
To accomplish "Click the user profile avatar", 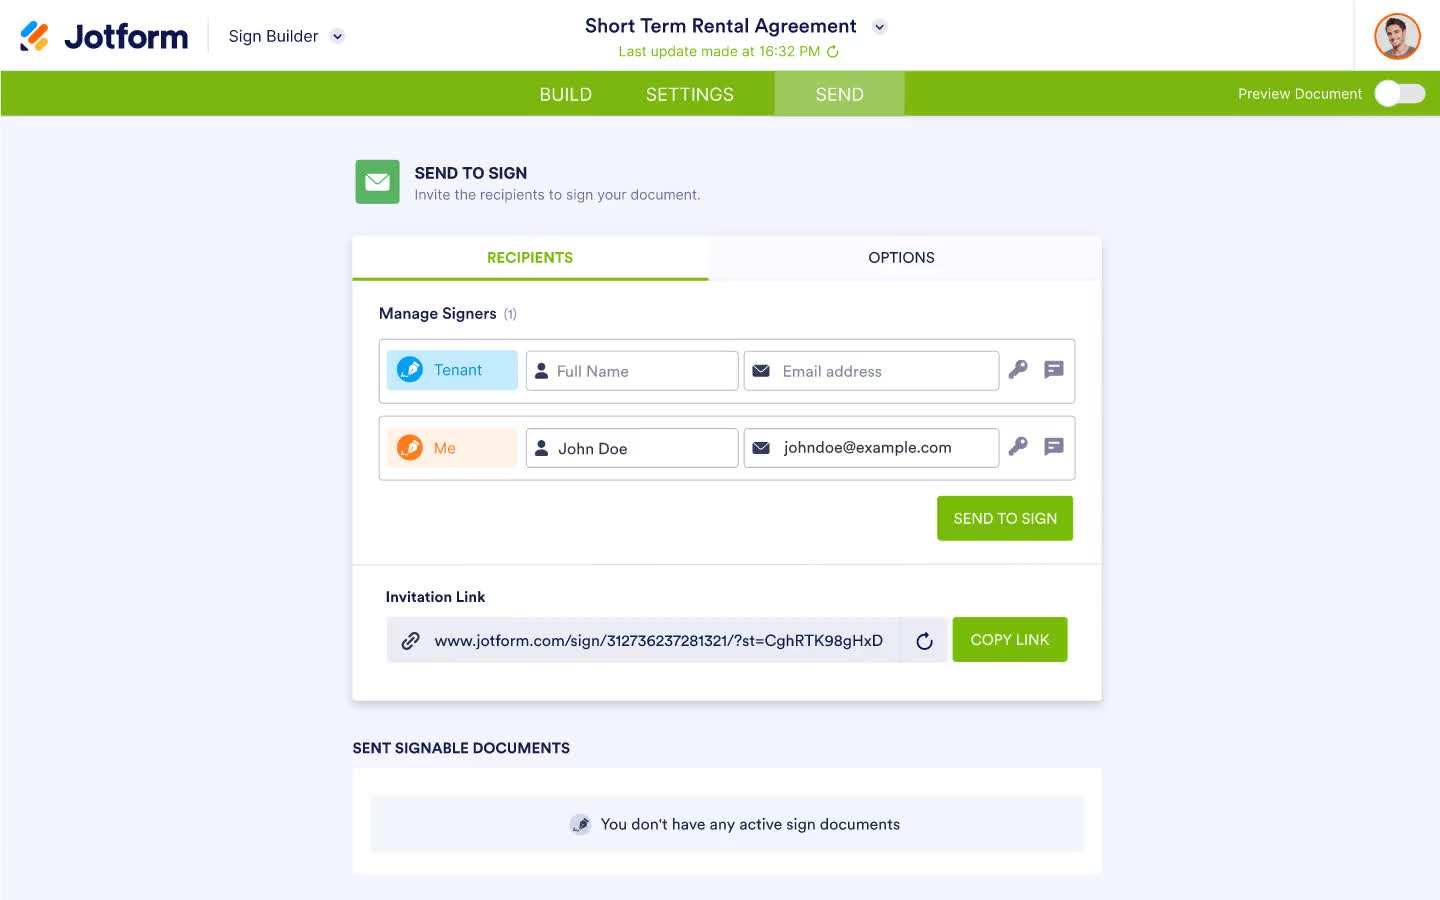I will 1396,36.
